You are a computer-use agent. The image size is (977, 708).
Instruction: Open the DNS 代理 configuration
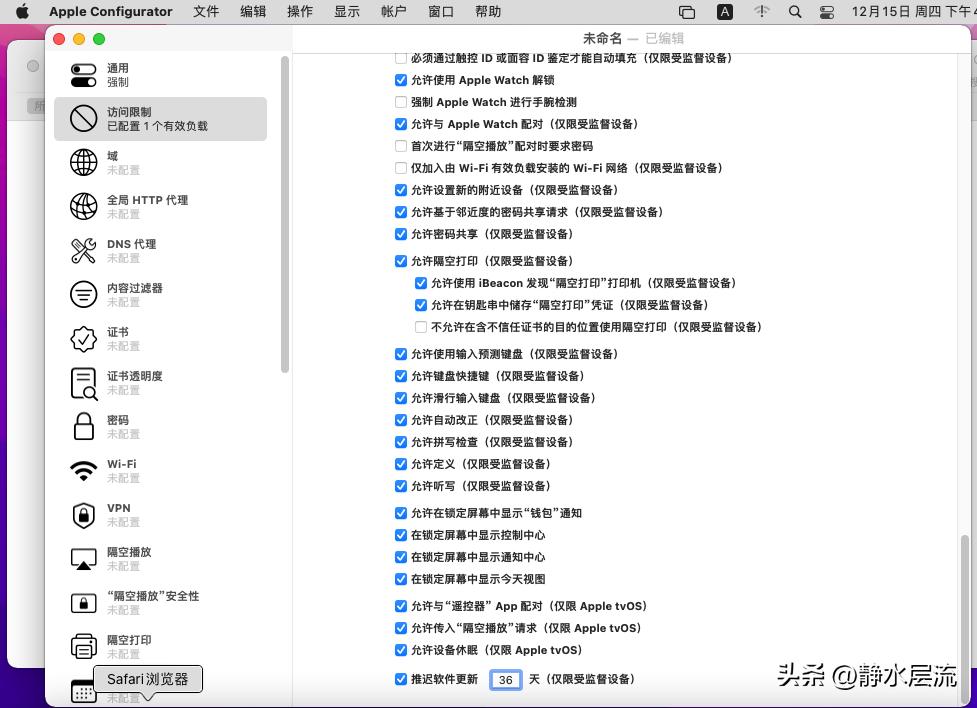[85, 250]
